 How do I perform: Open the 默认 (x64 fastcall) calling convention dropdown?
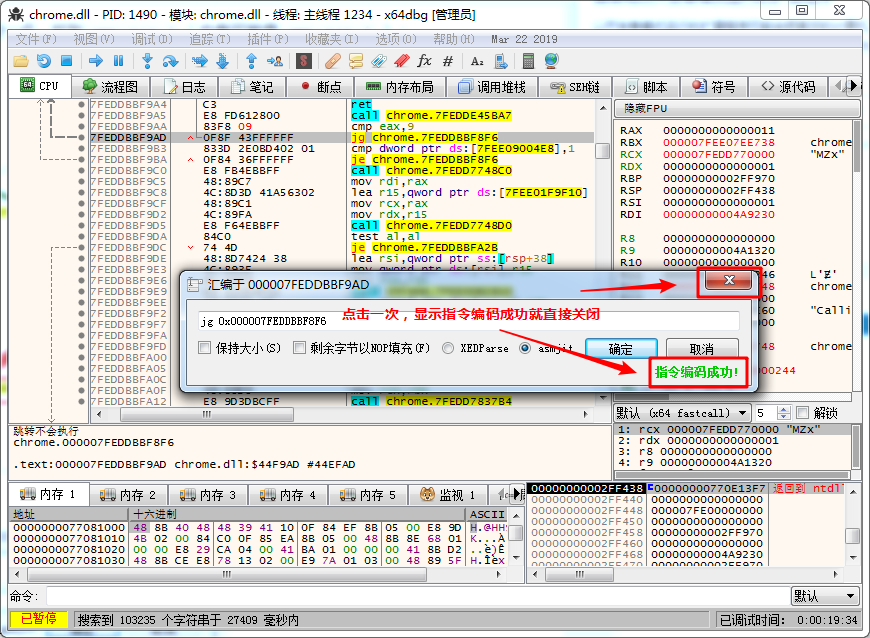click(x=682, y=413)
